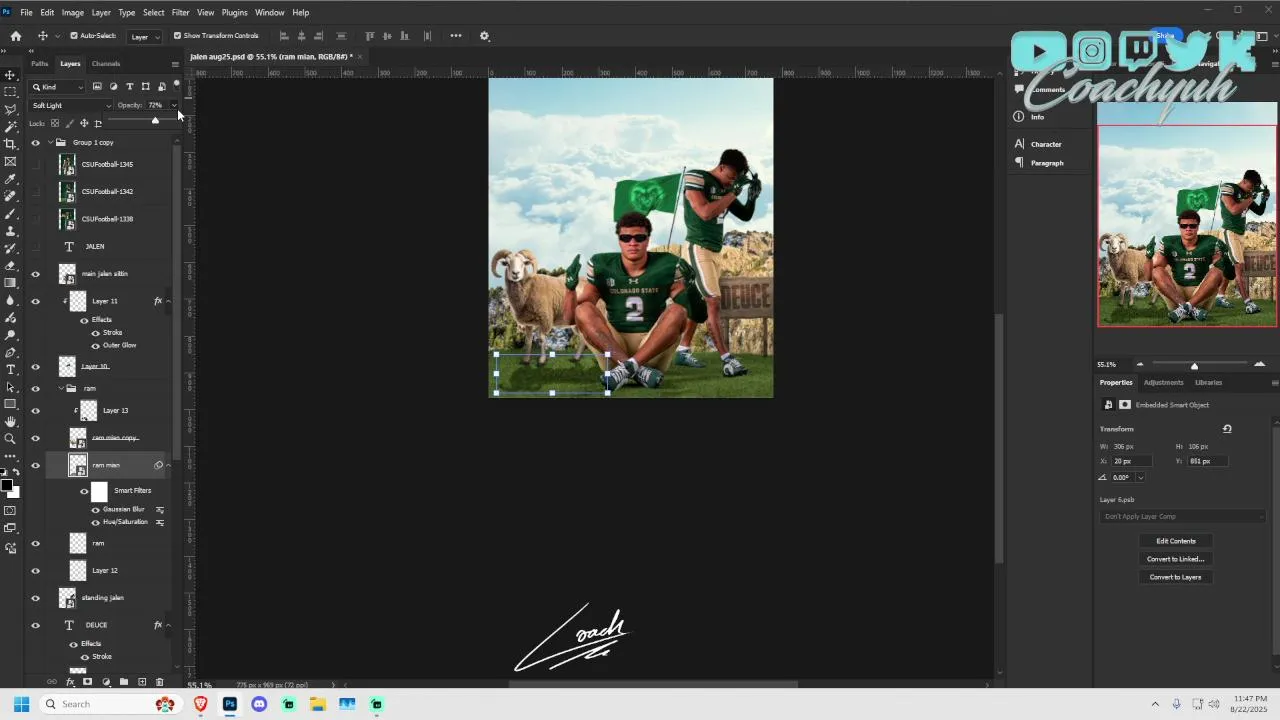Select the Magic Wand tool
1280x720 pixels.
[x=10, y=127]
